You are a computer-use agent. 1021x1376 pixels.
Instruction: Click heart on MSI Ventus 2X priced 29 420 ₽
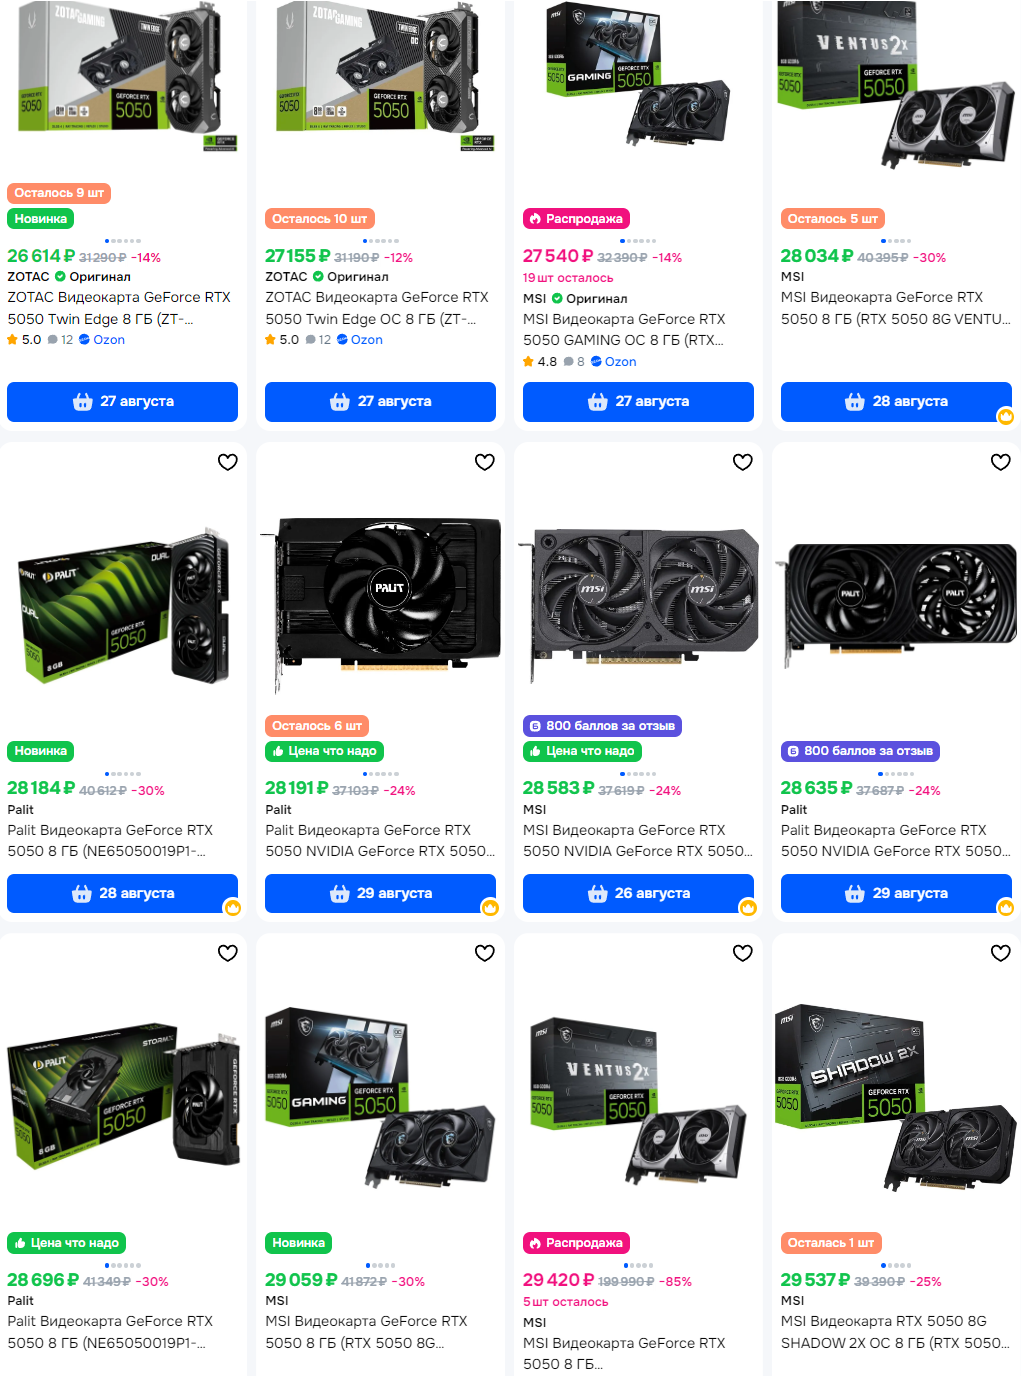coord(743,953)
